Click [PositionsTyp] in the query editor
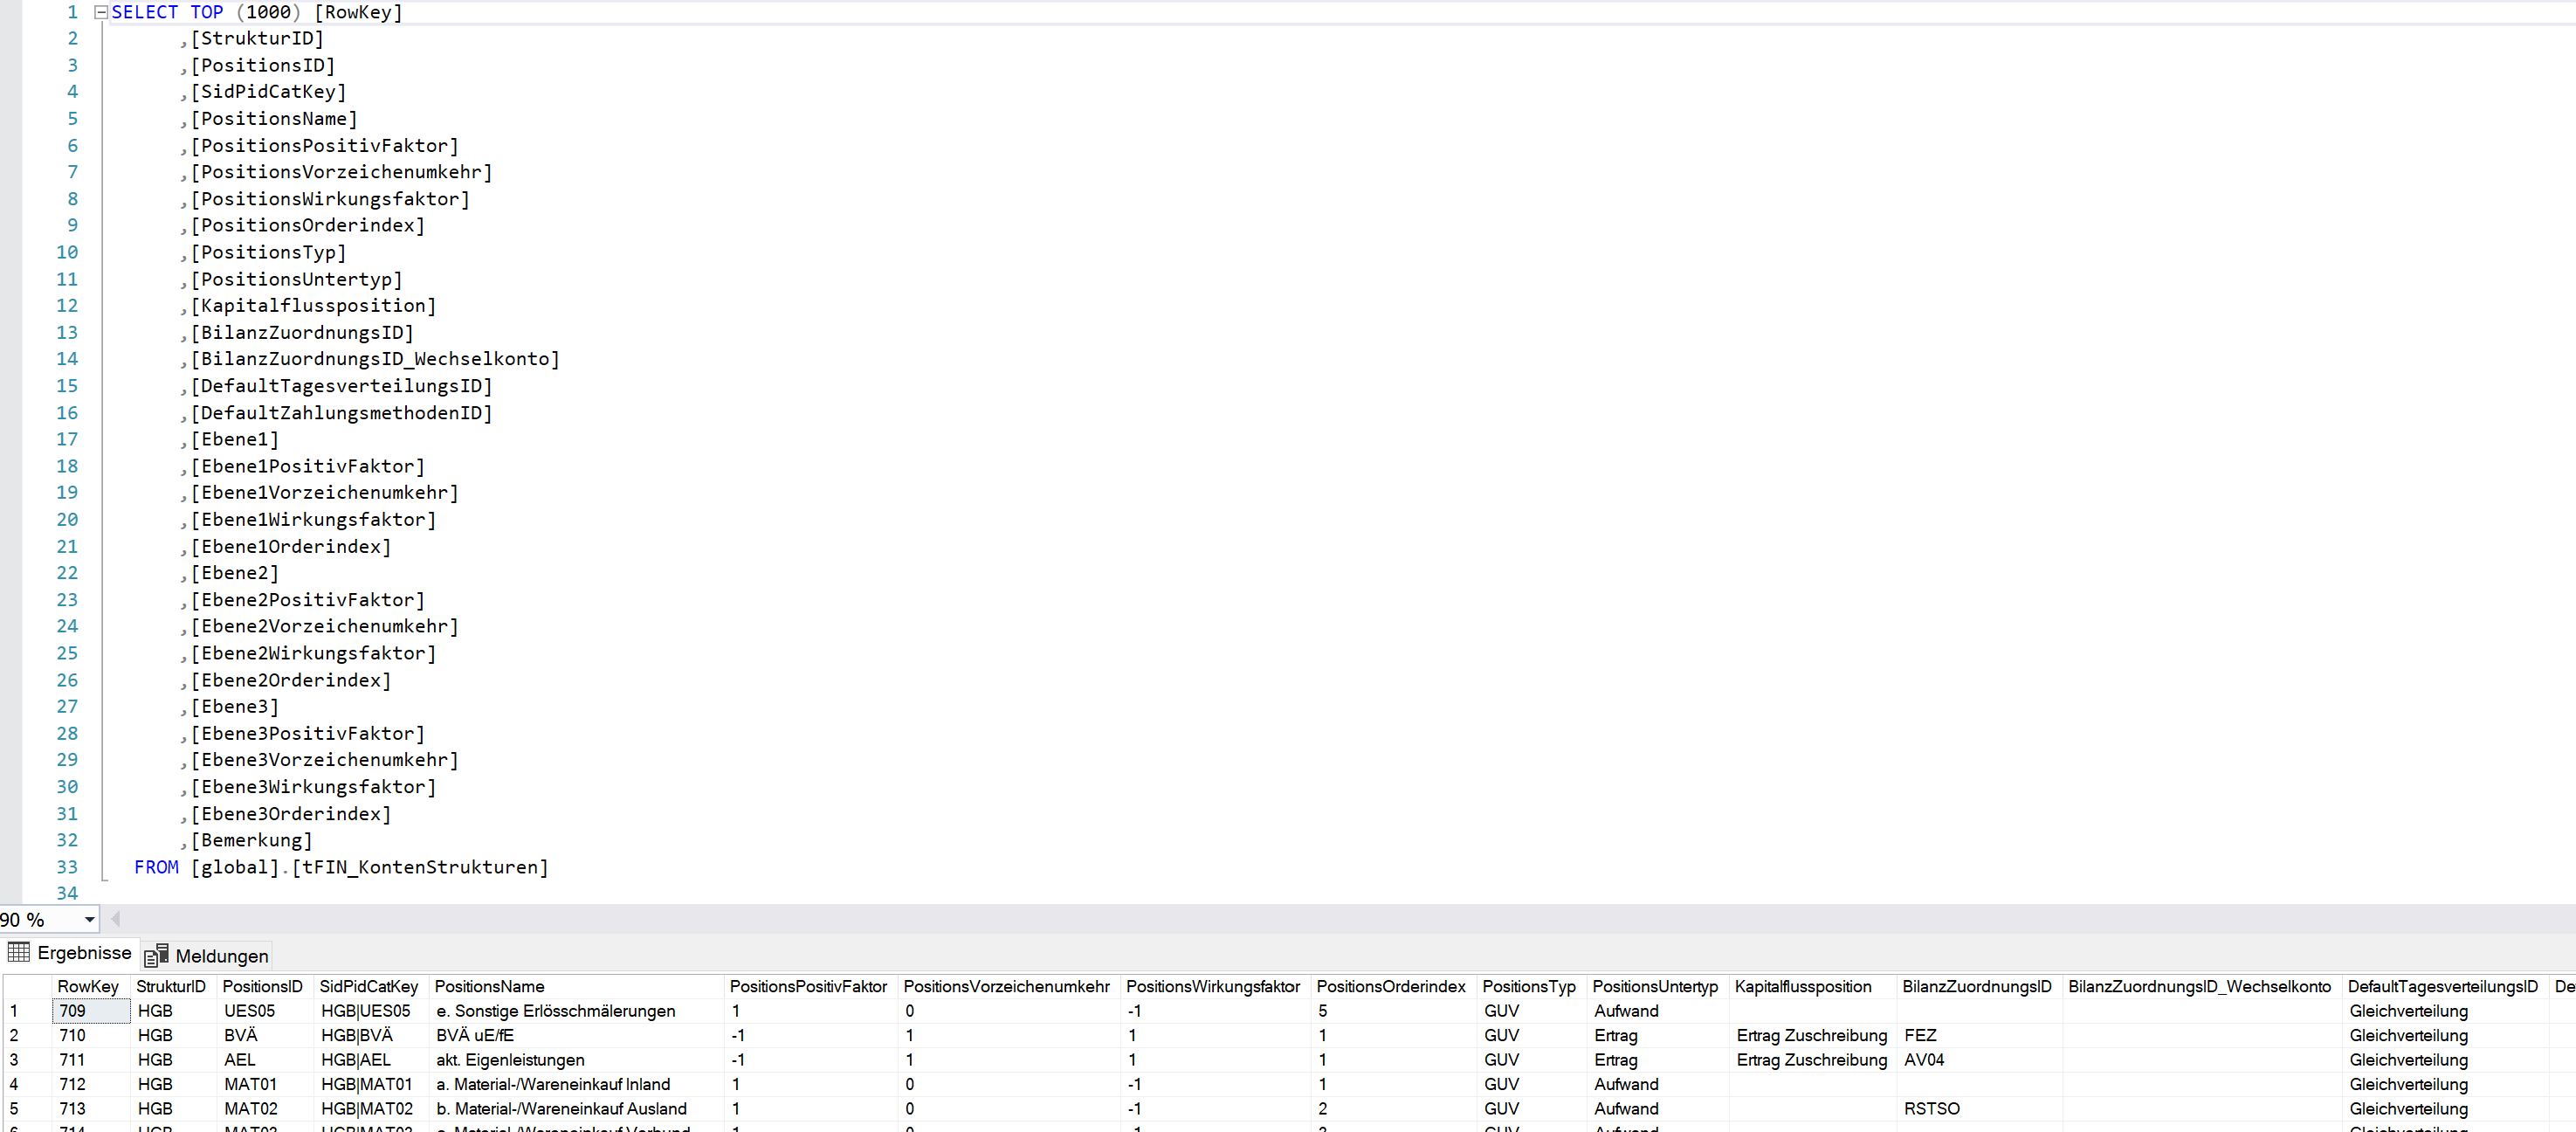2576x1132 pixels. (268, 252)
